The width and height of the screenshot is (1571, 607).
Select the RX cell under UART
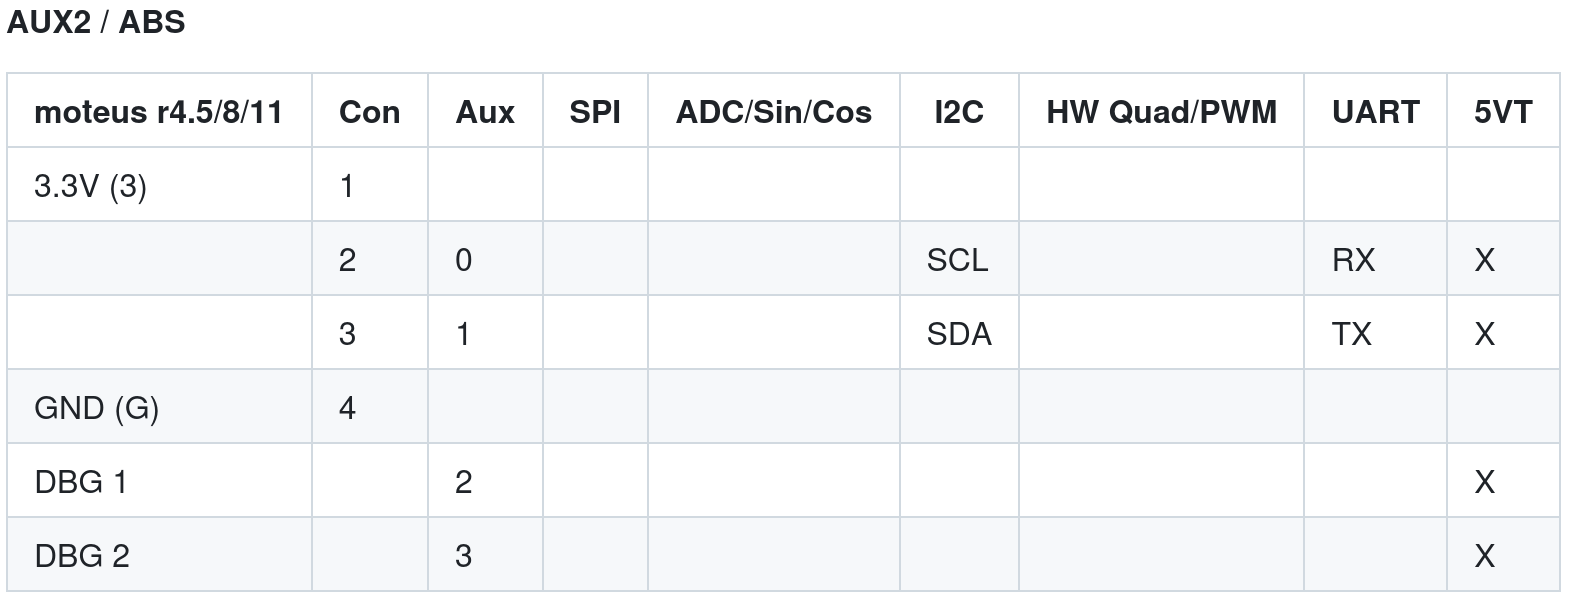pyautogui.click(x=1375, y=259)
